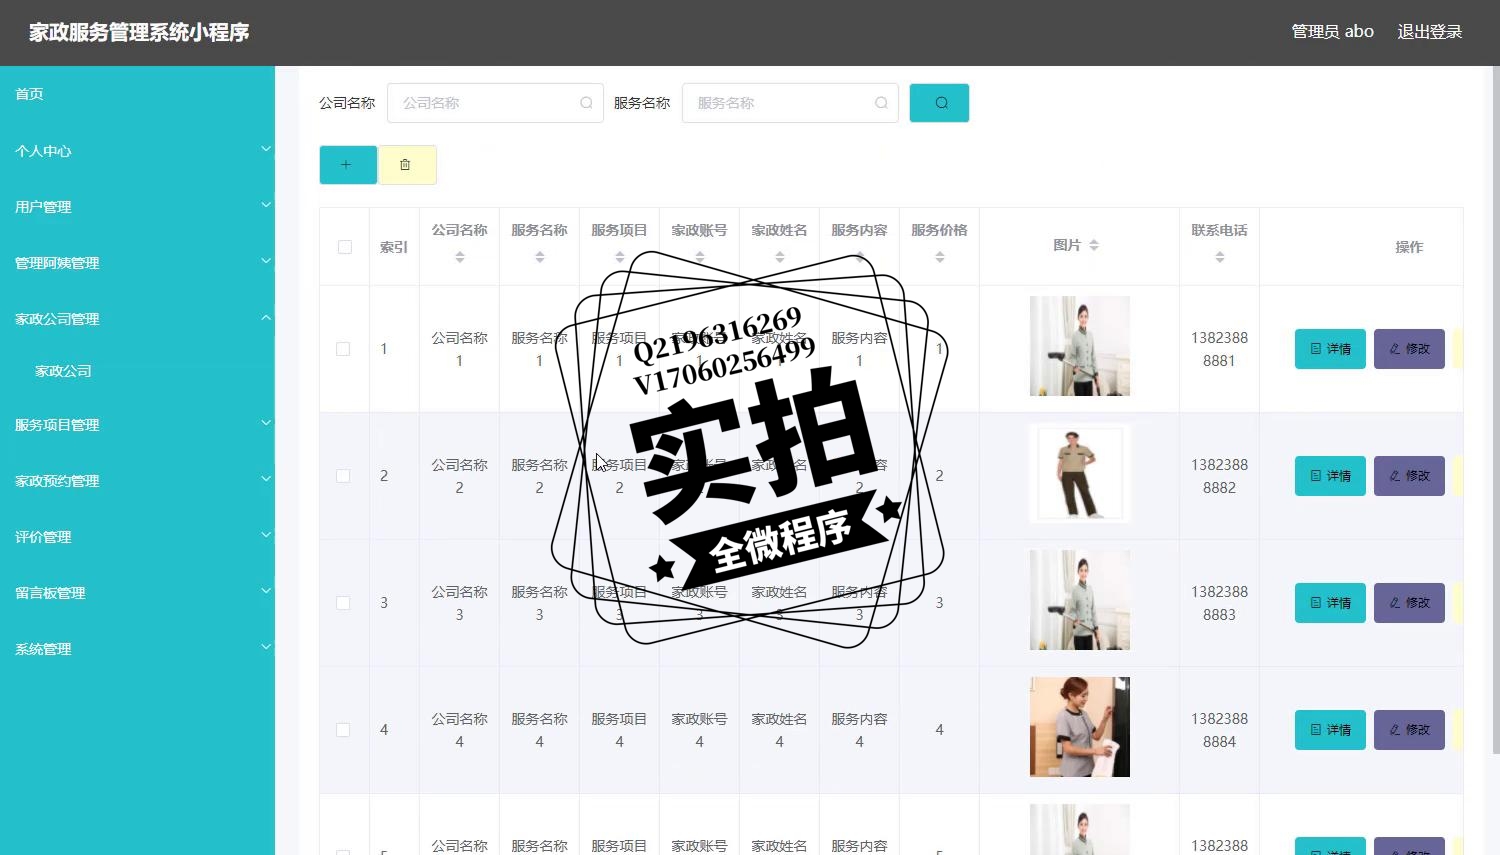Expand the 管理阿姨管理 sidebar menu
The width and height of the screenshot is (1500, 855).
(137, 263)
